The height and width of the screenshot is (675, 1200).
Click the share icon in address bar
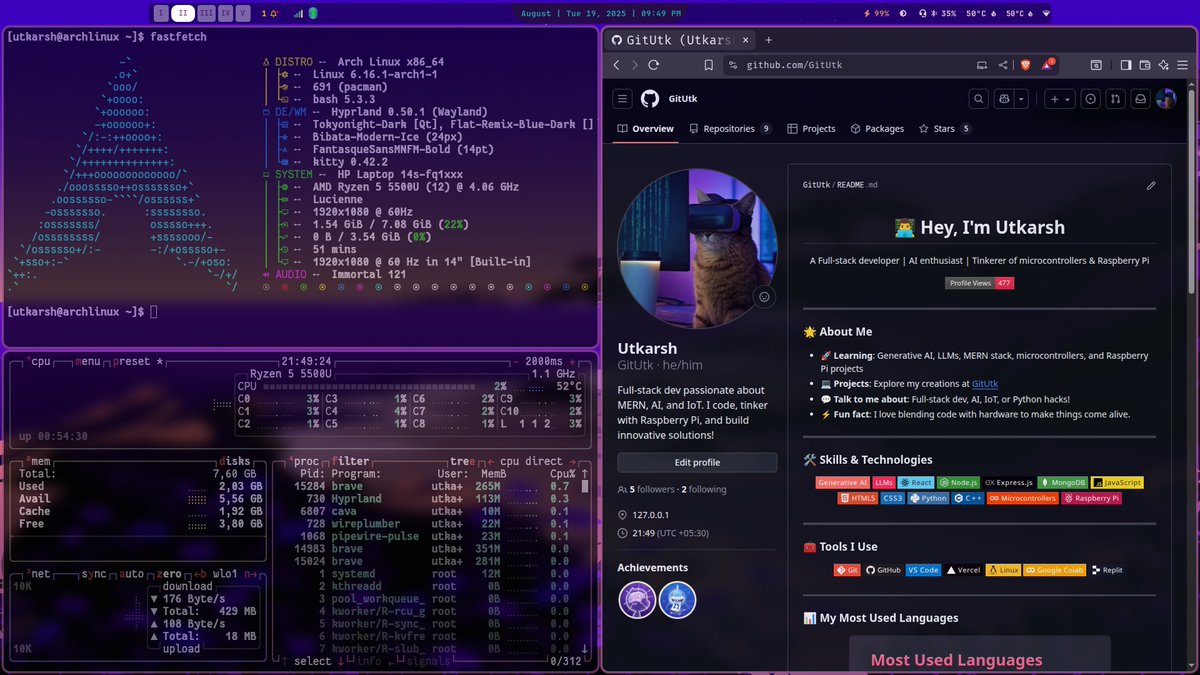(x=1003, y=65)
